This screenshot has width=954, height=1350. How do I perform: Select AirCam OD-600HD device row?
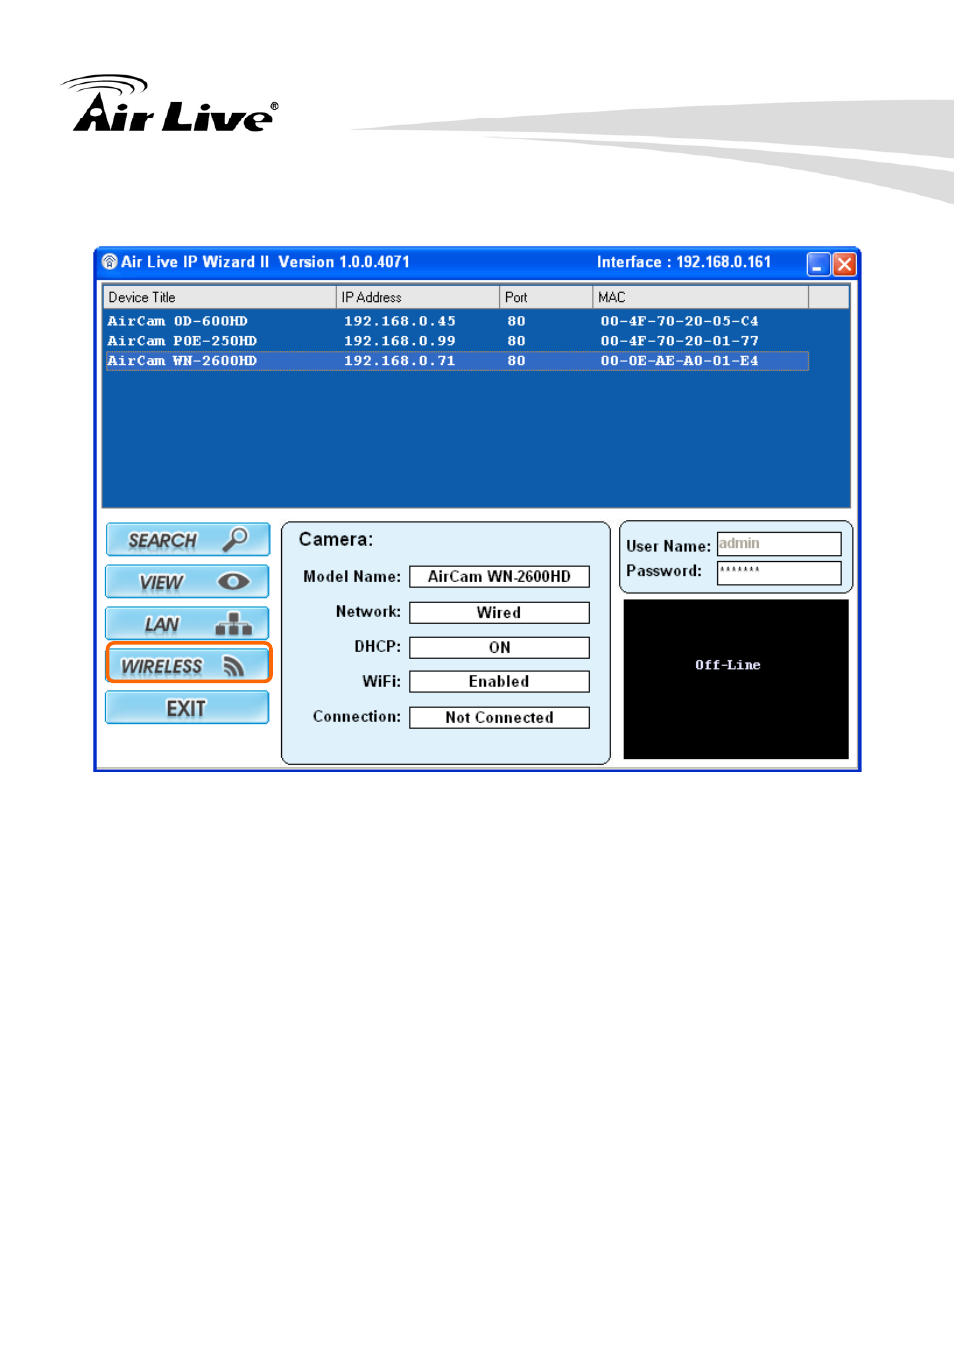pyautogui.click(x=457, y=321)
